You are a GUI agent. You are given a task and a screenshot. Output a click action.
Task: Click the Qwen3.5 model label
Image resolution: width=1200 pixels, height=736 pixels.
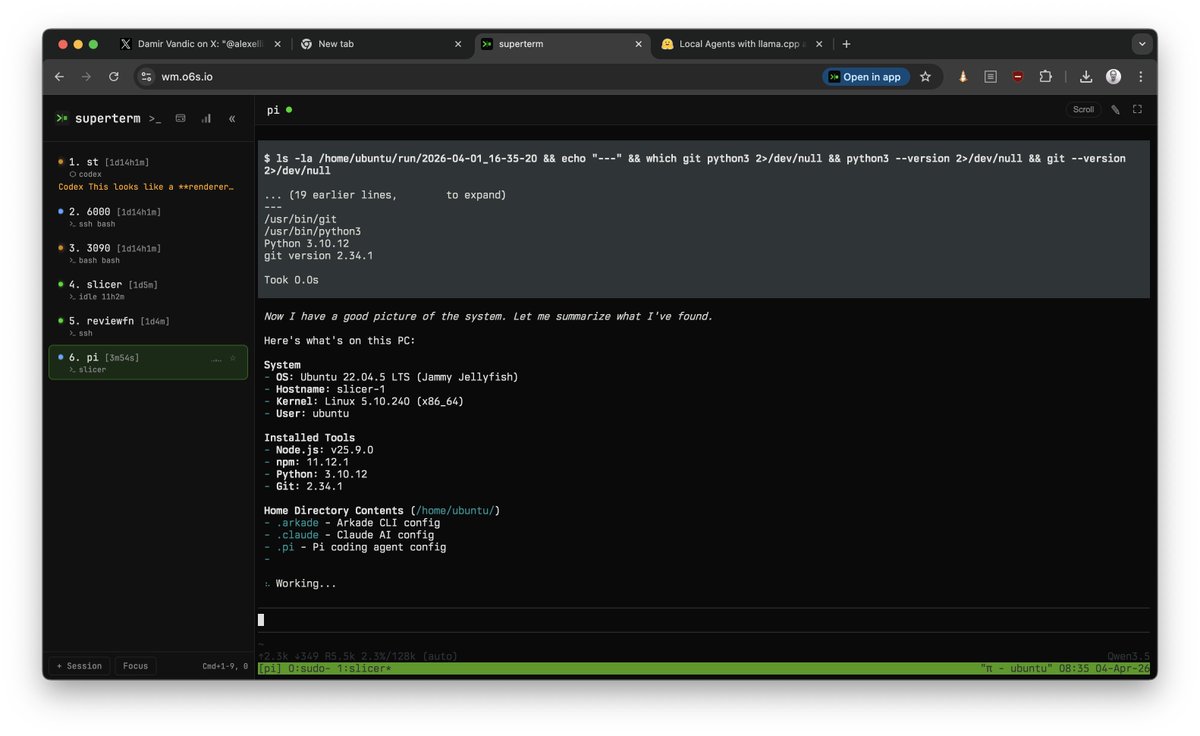click(x=1127, y=656)
